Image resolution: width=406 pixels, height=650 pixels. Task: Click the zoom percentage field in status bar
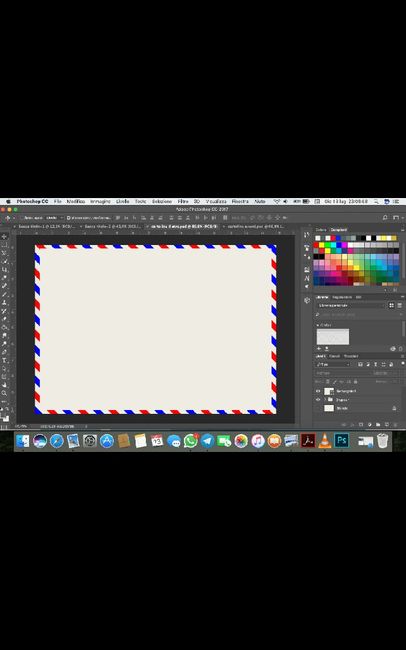[x=21, y=426]
